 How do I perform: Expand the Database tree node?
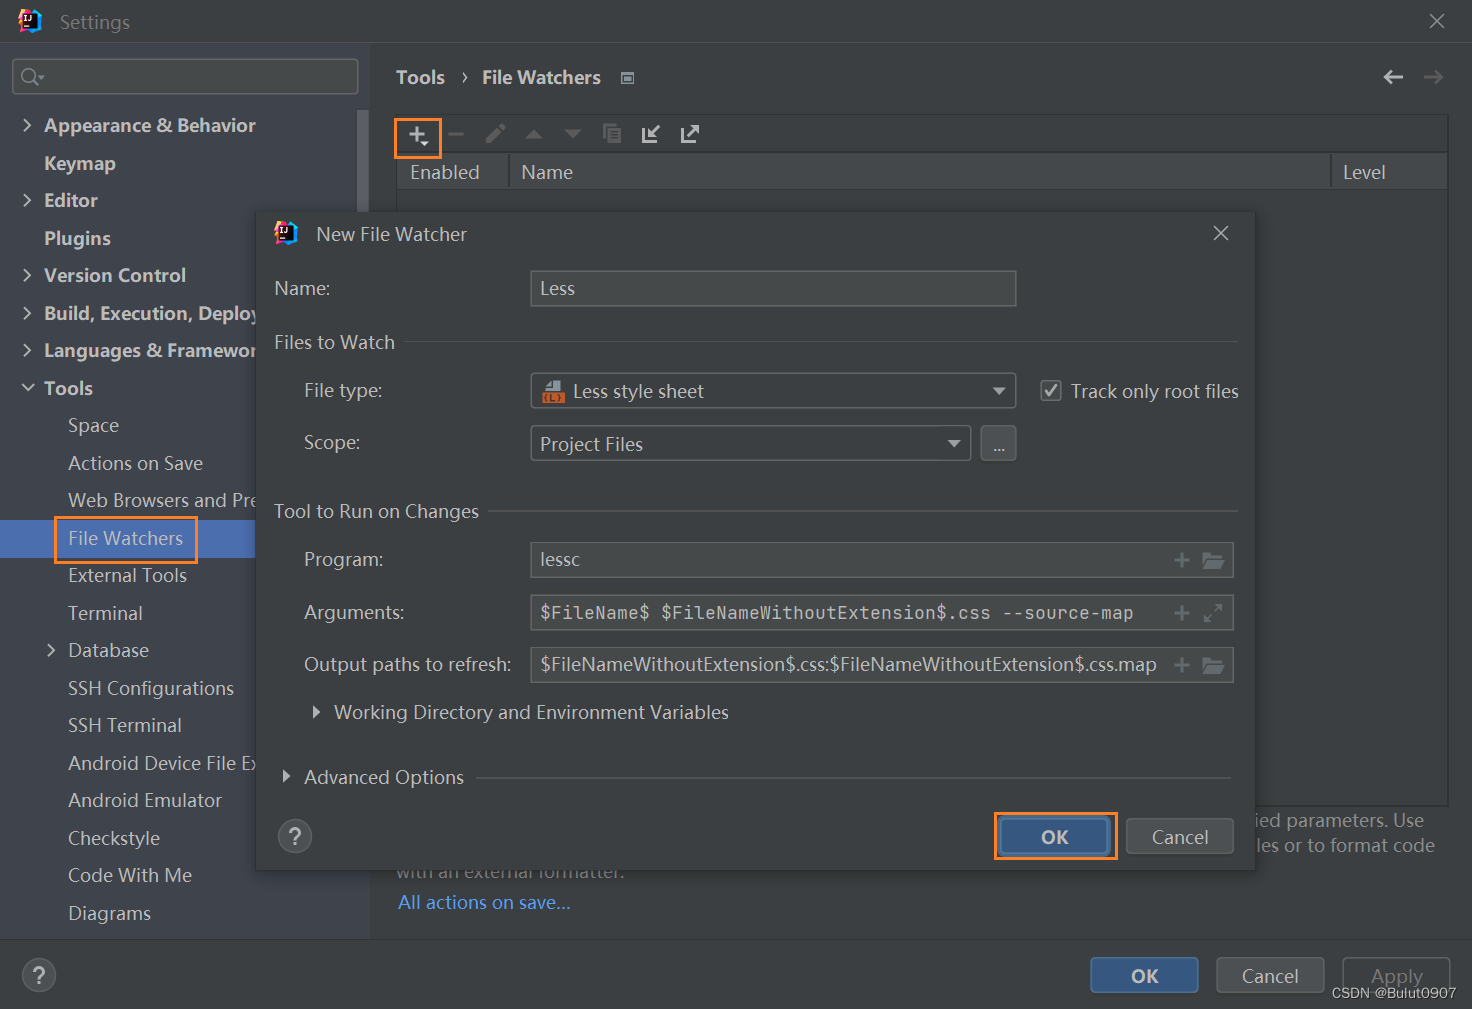click(x=51, y=650)
